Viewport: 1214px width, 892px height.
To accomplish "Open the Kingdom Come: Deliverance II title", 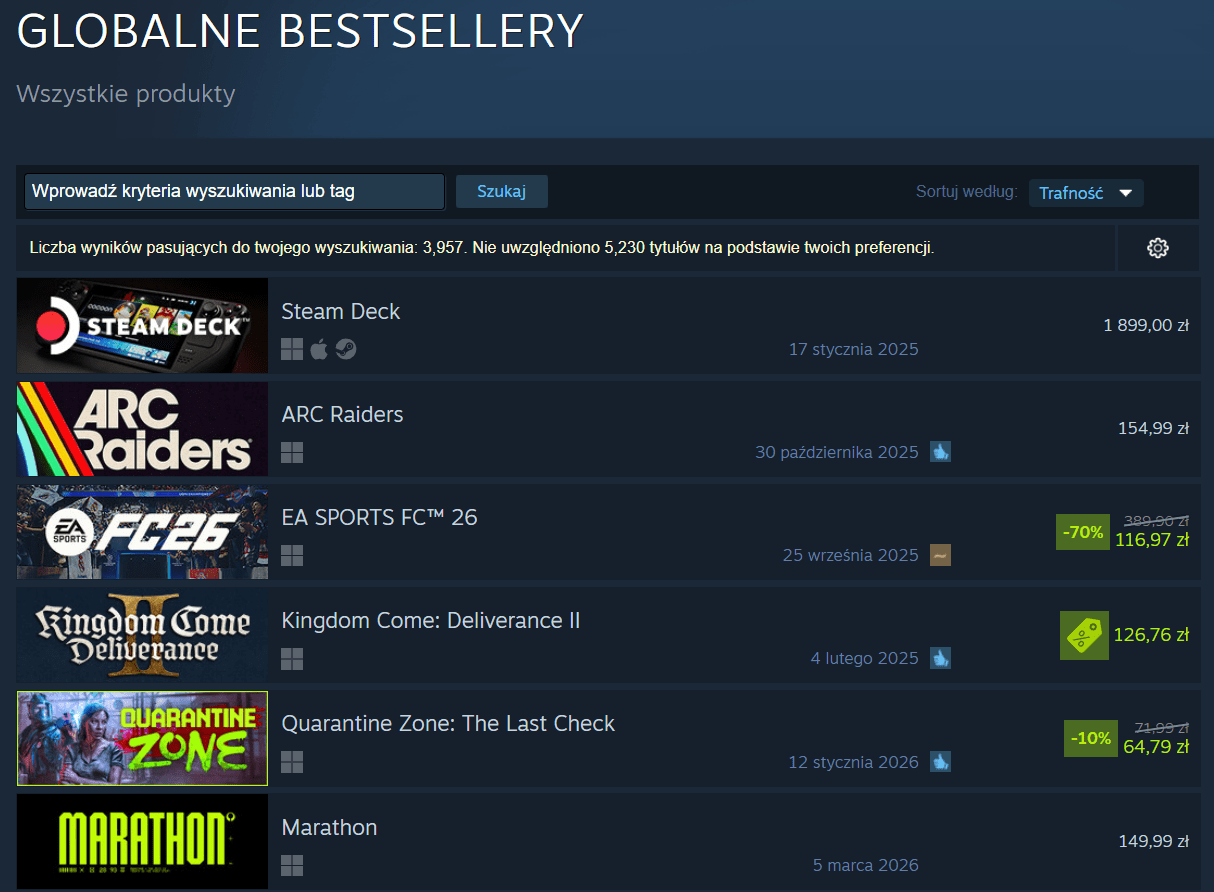I will [431, 621].
